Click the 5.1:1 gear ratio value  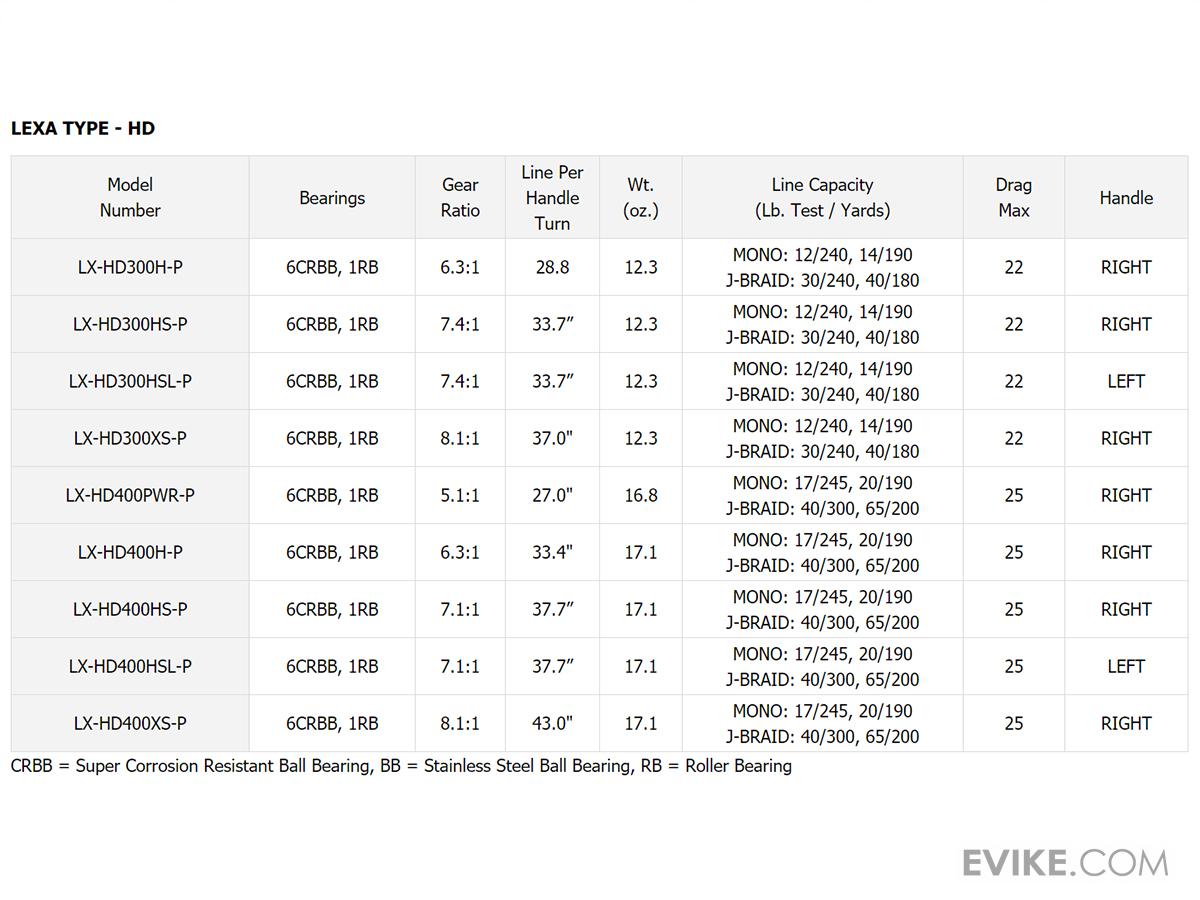pyautogui.click(x=460, y=495)
